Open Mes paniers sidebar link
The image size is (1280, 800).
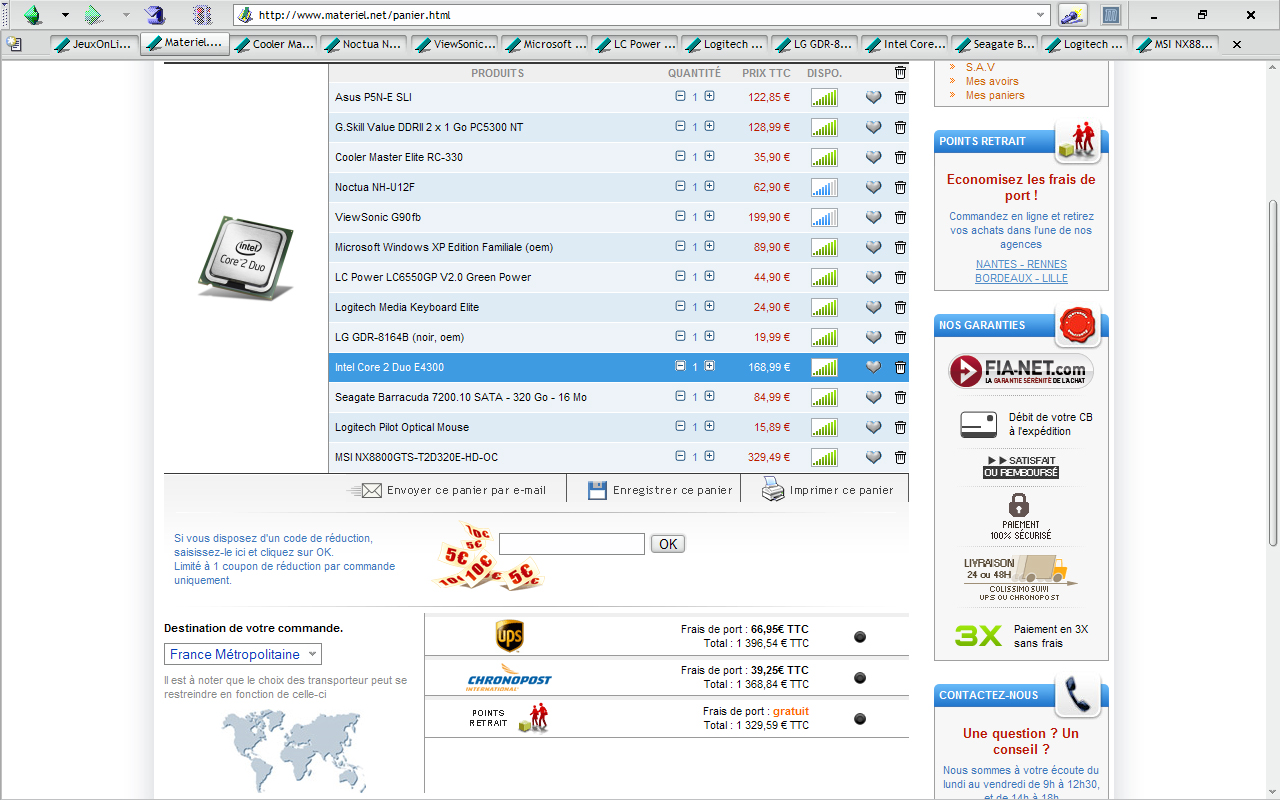coord(994,95)
